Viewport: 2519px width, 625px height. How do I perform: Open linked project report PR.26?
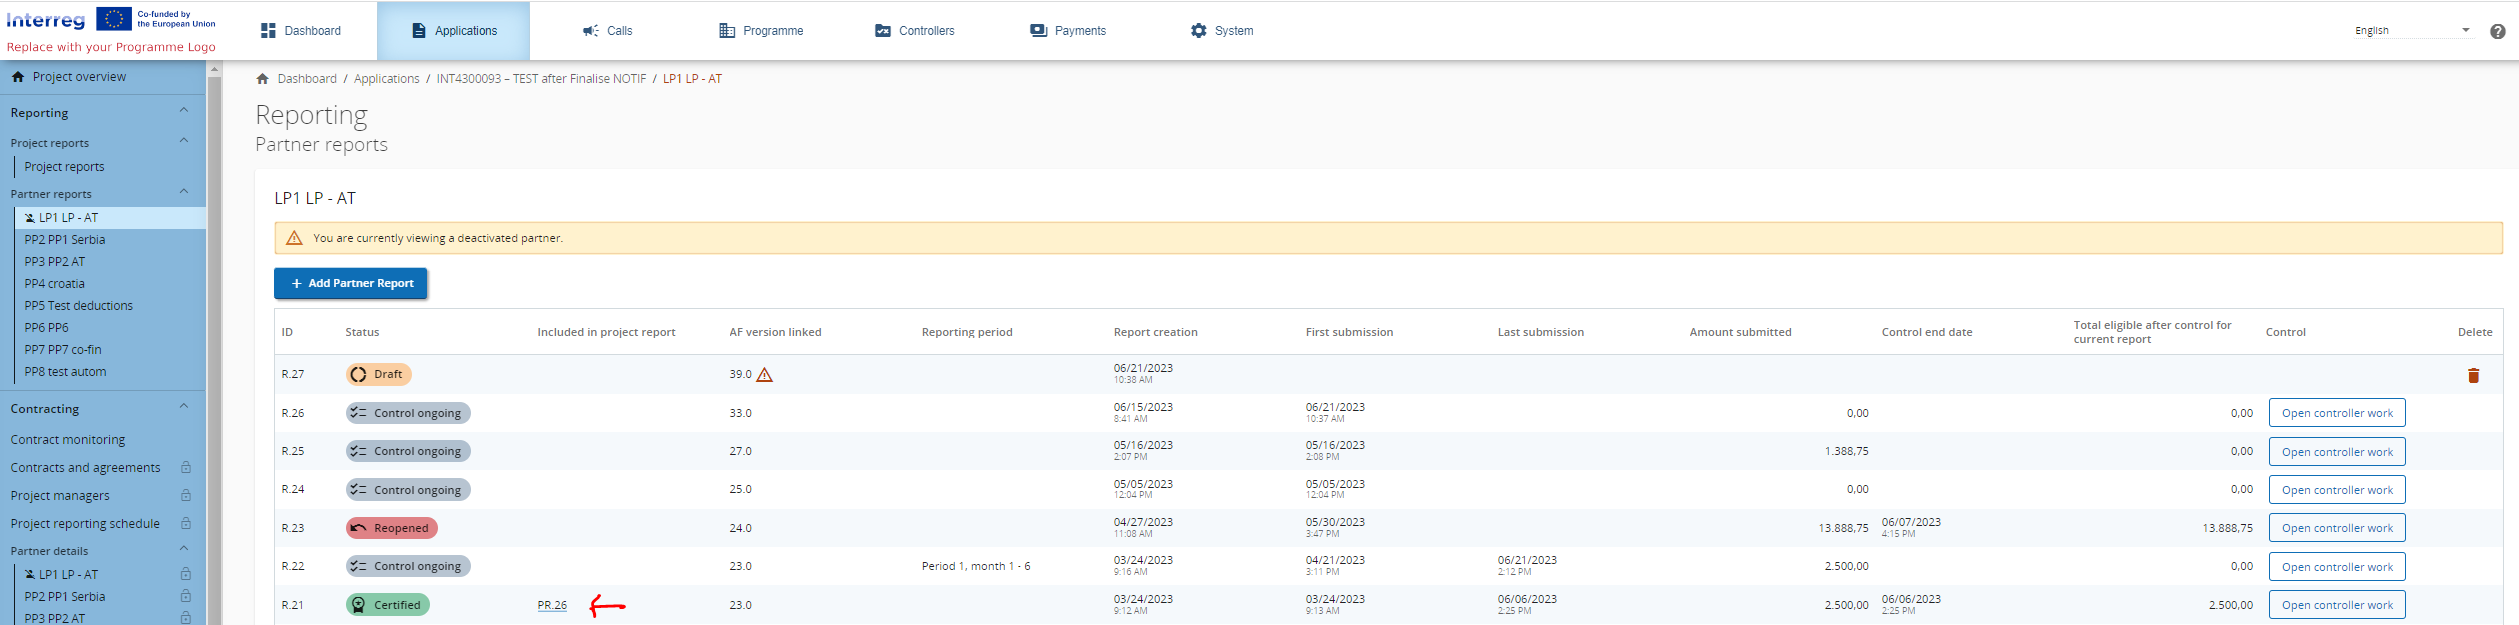pos(552,605)
